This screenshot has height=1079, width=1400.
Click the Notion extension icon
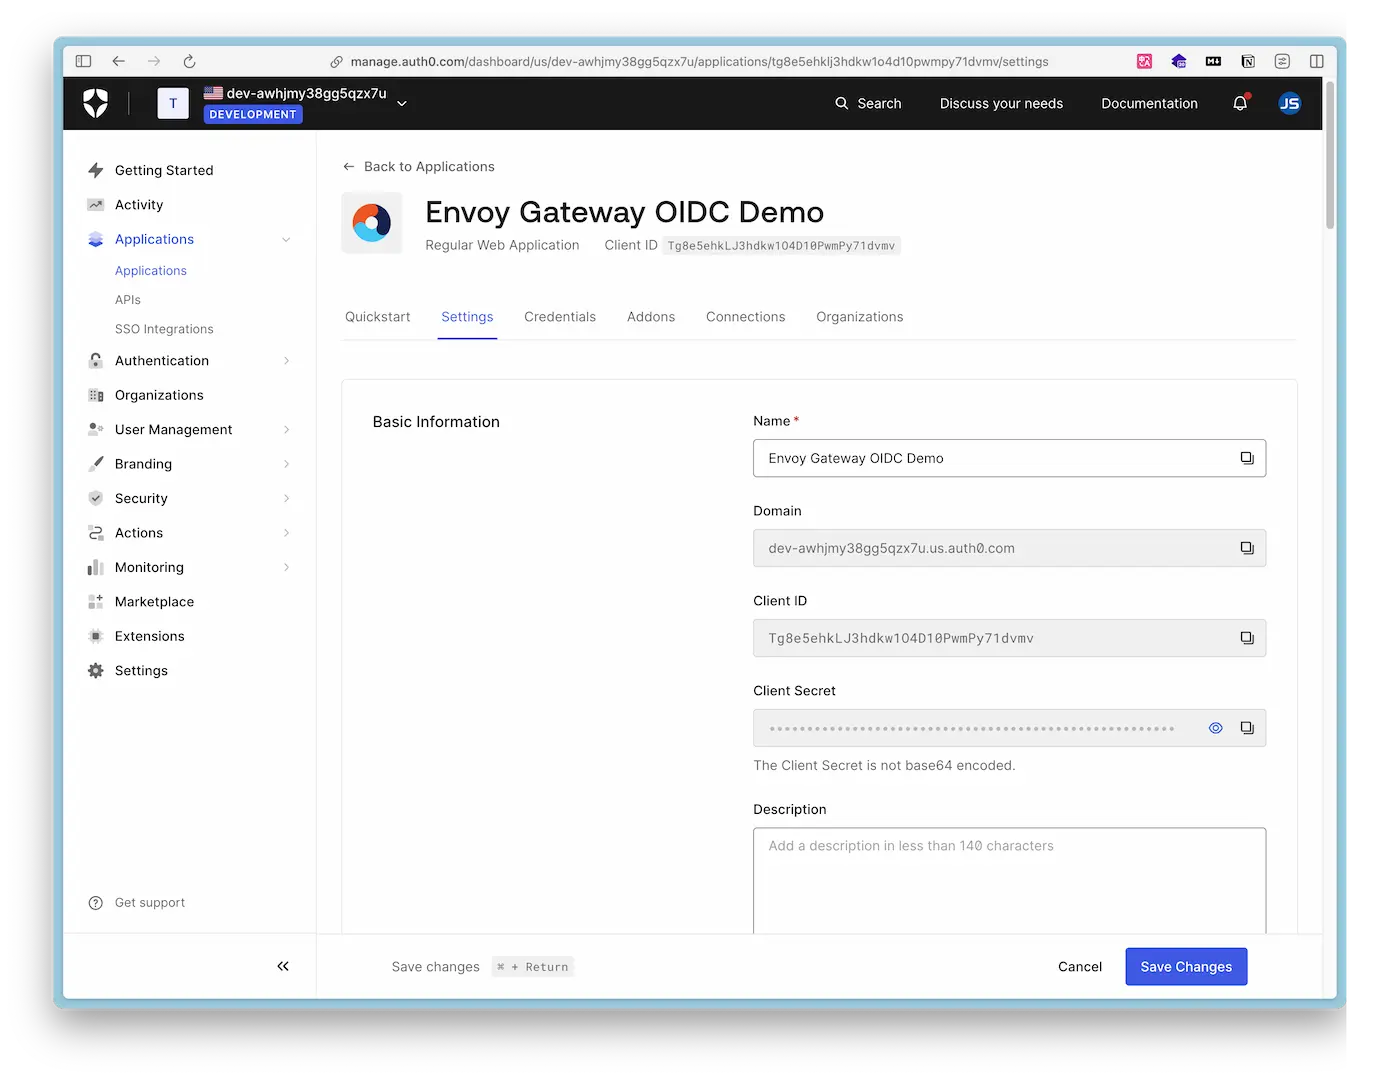pos(1248,61)
